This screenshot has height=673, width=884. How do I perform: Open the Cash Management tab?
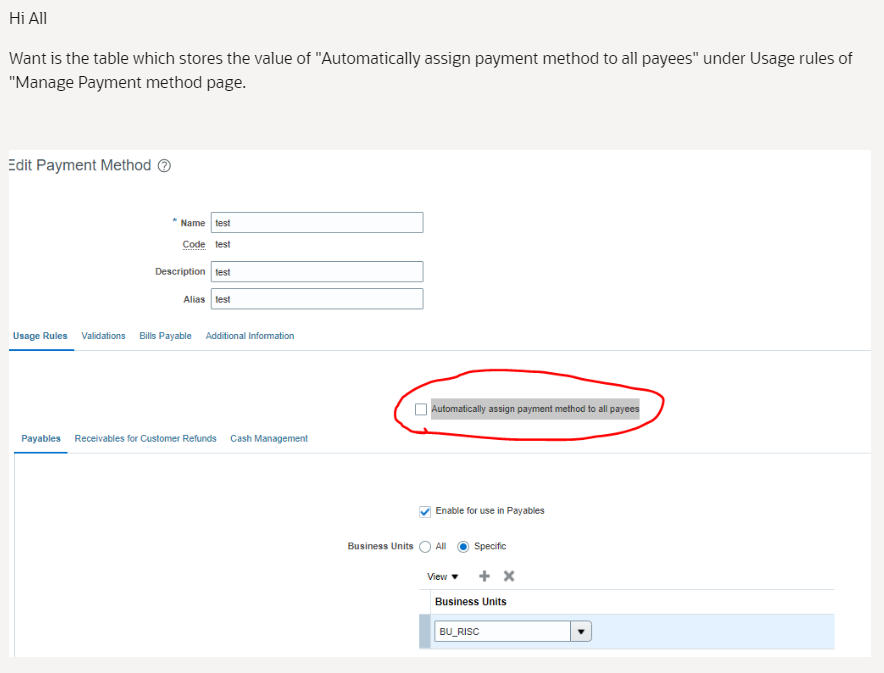[269, 438]
